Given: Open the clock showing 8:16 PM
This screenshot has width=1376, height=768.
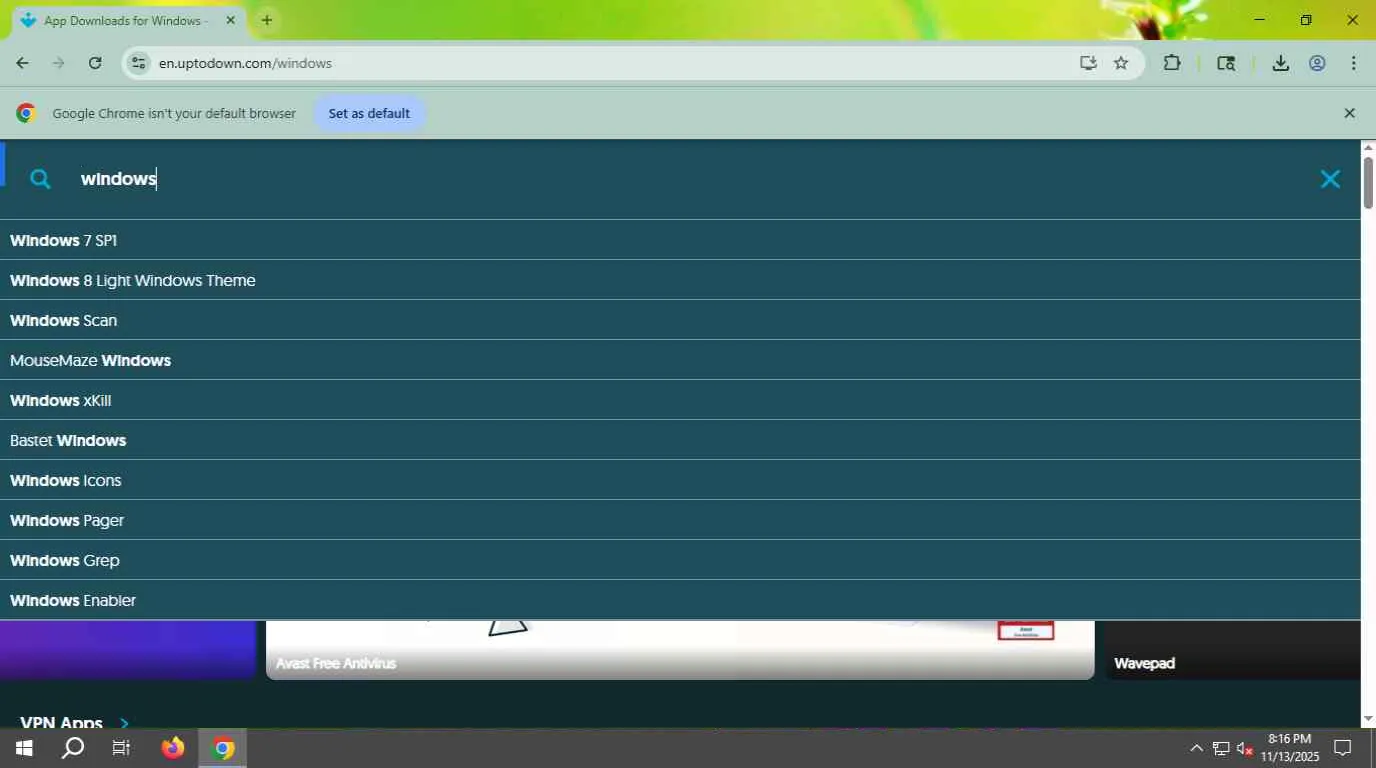Looking at the screenshot, I should coord(1289,748).
